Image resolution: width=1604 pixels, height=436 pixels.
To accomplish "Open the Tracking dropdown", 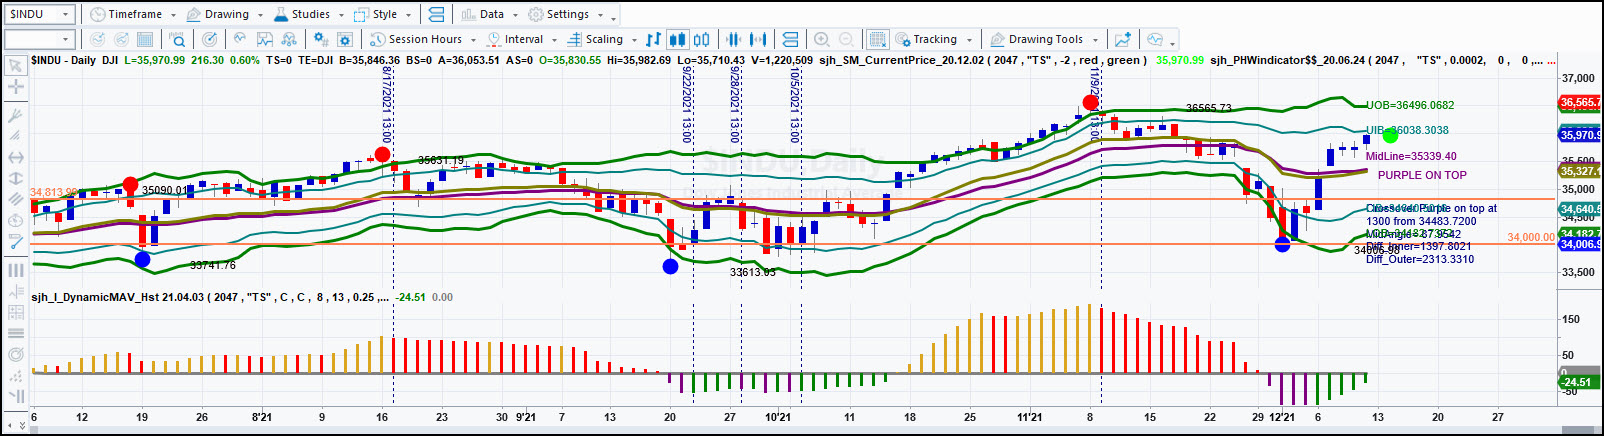I will point(933,39).
